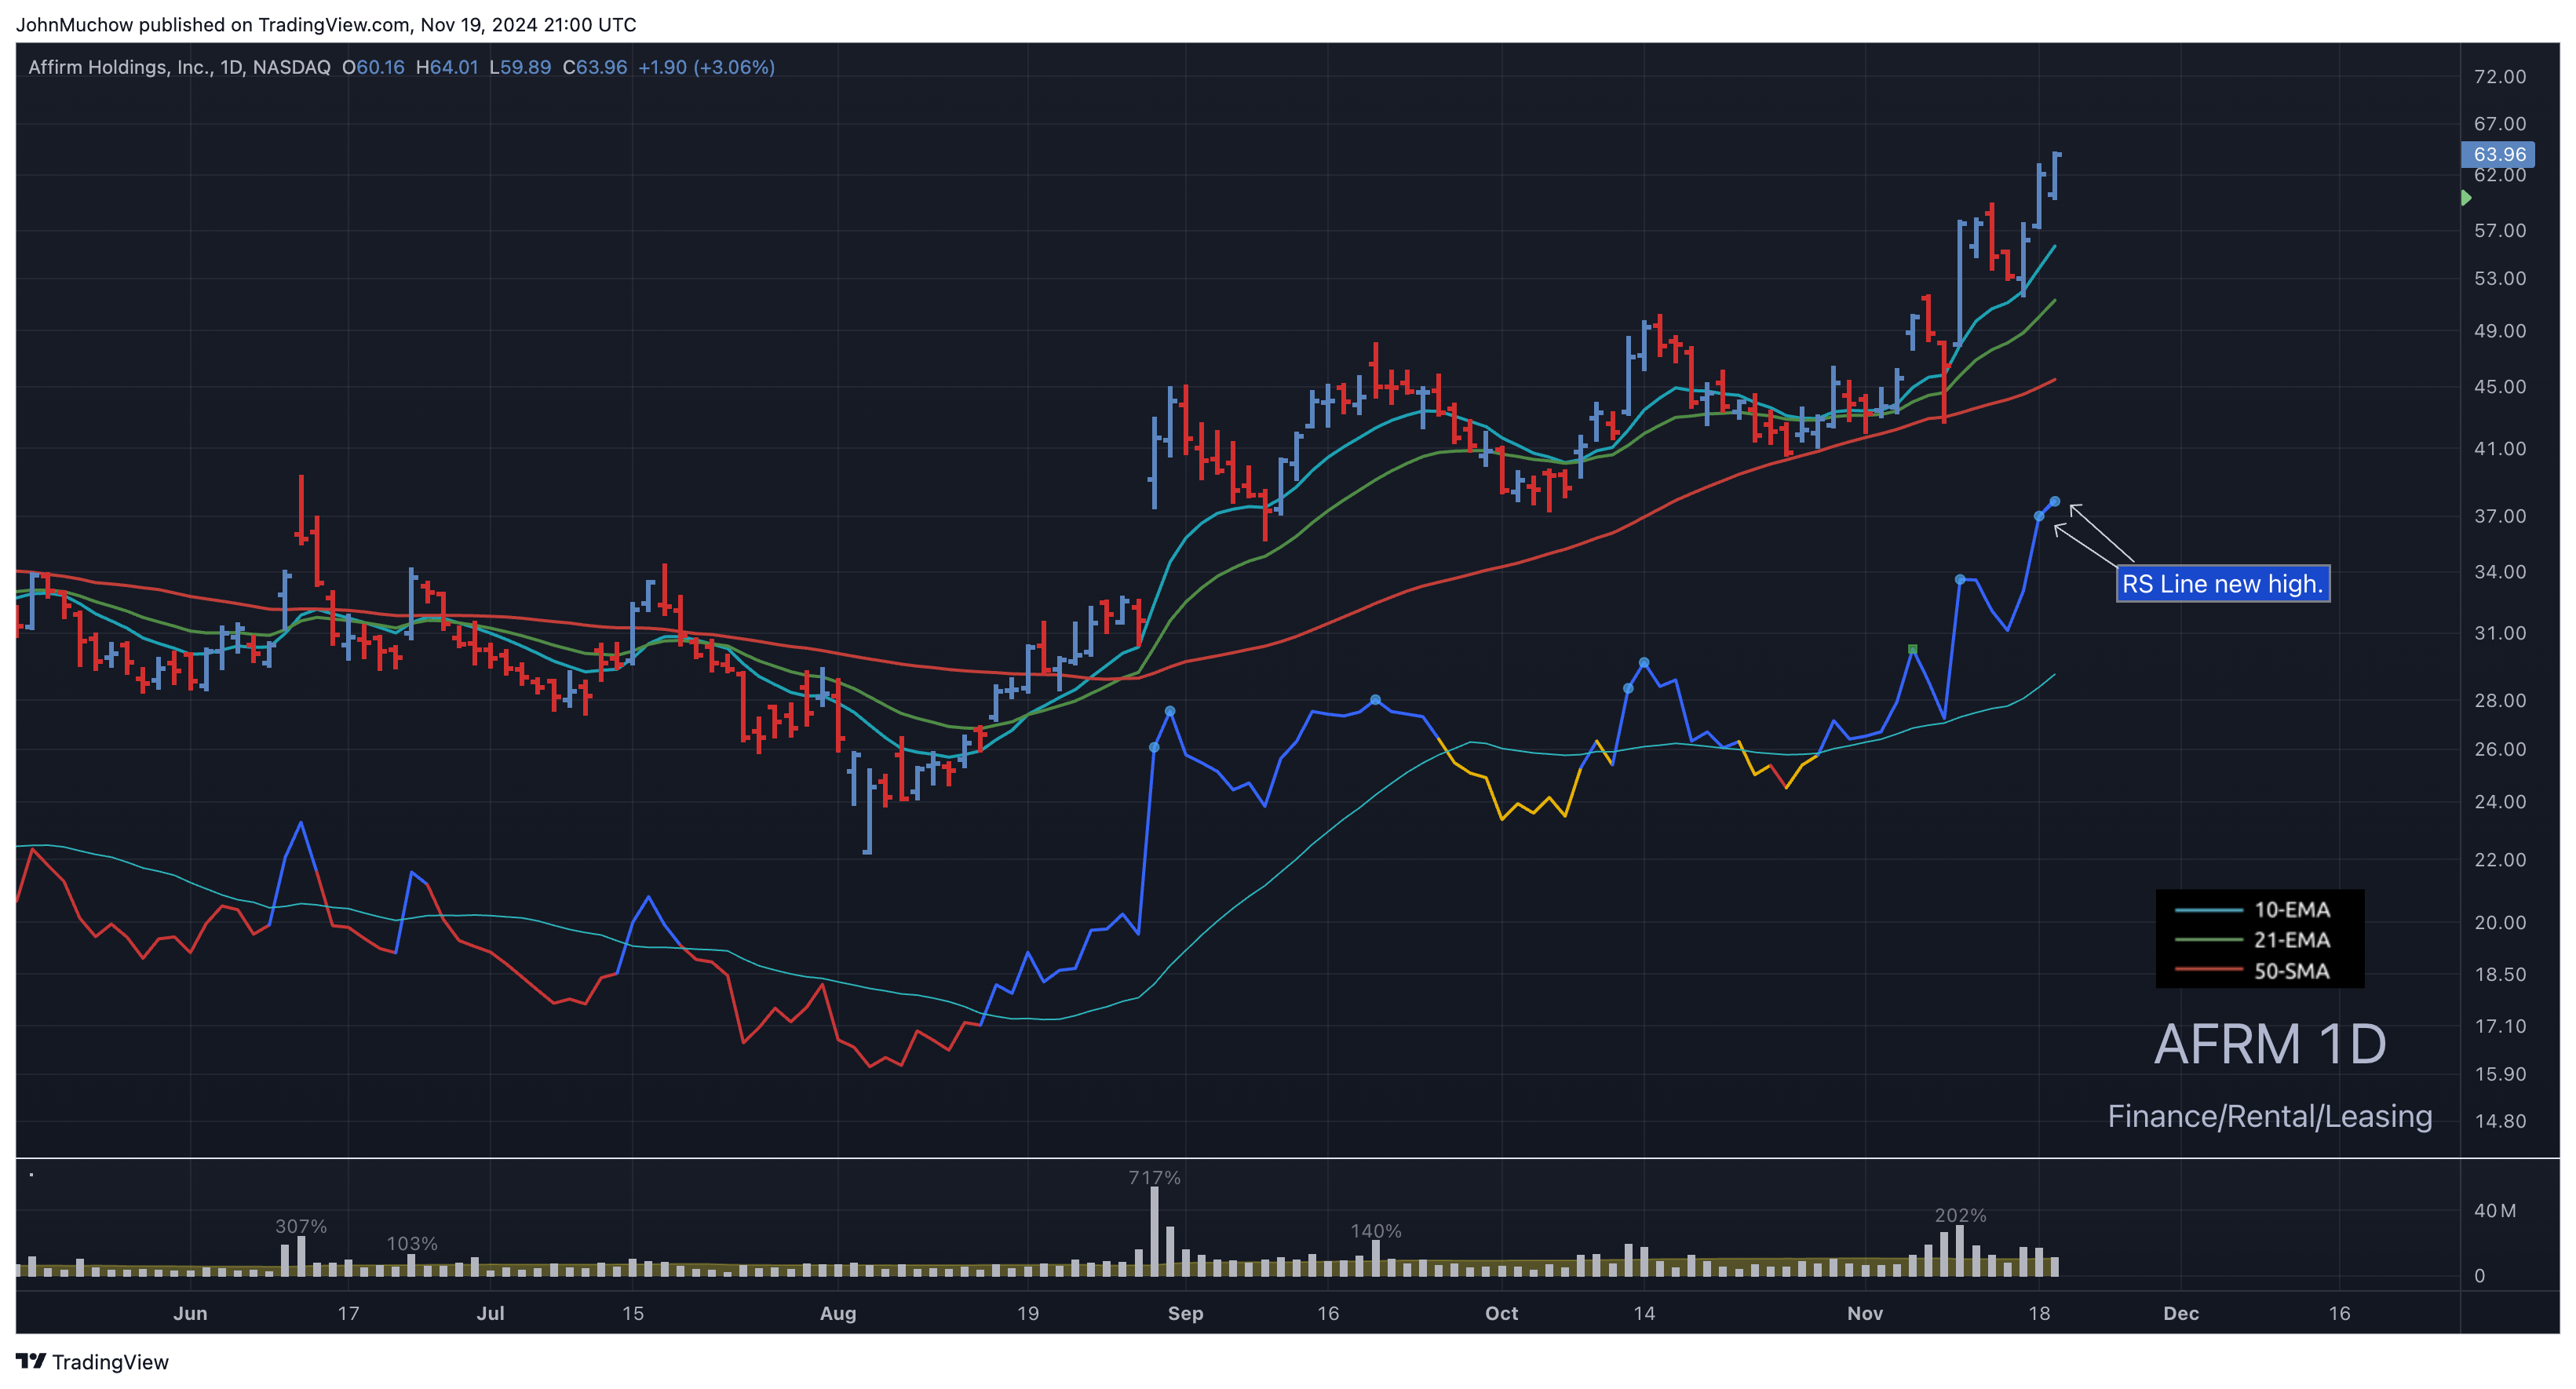Viewport: 2576px width, 1389px height.
Task: Click the TradingView logo at bottom left
Action: click(x=92, y=1362)
